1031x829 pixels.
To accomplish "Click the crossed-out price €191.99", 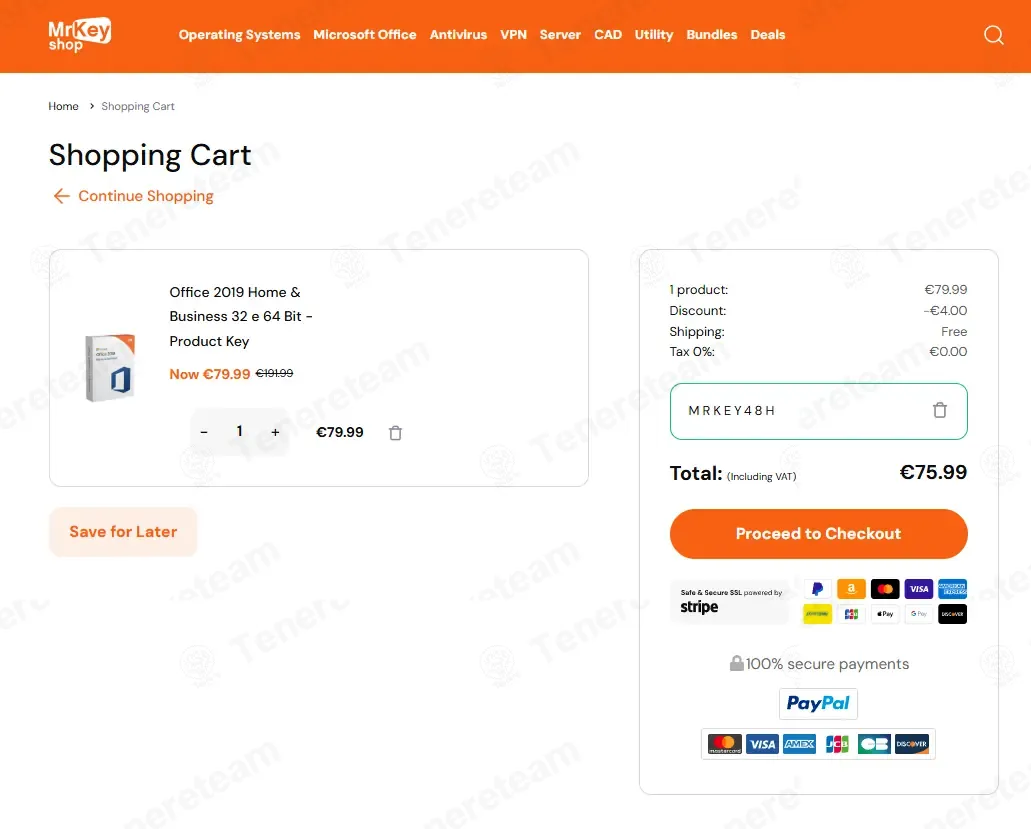I will (274, 373).
